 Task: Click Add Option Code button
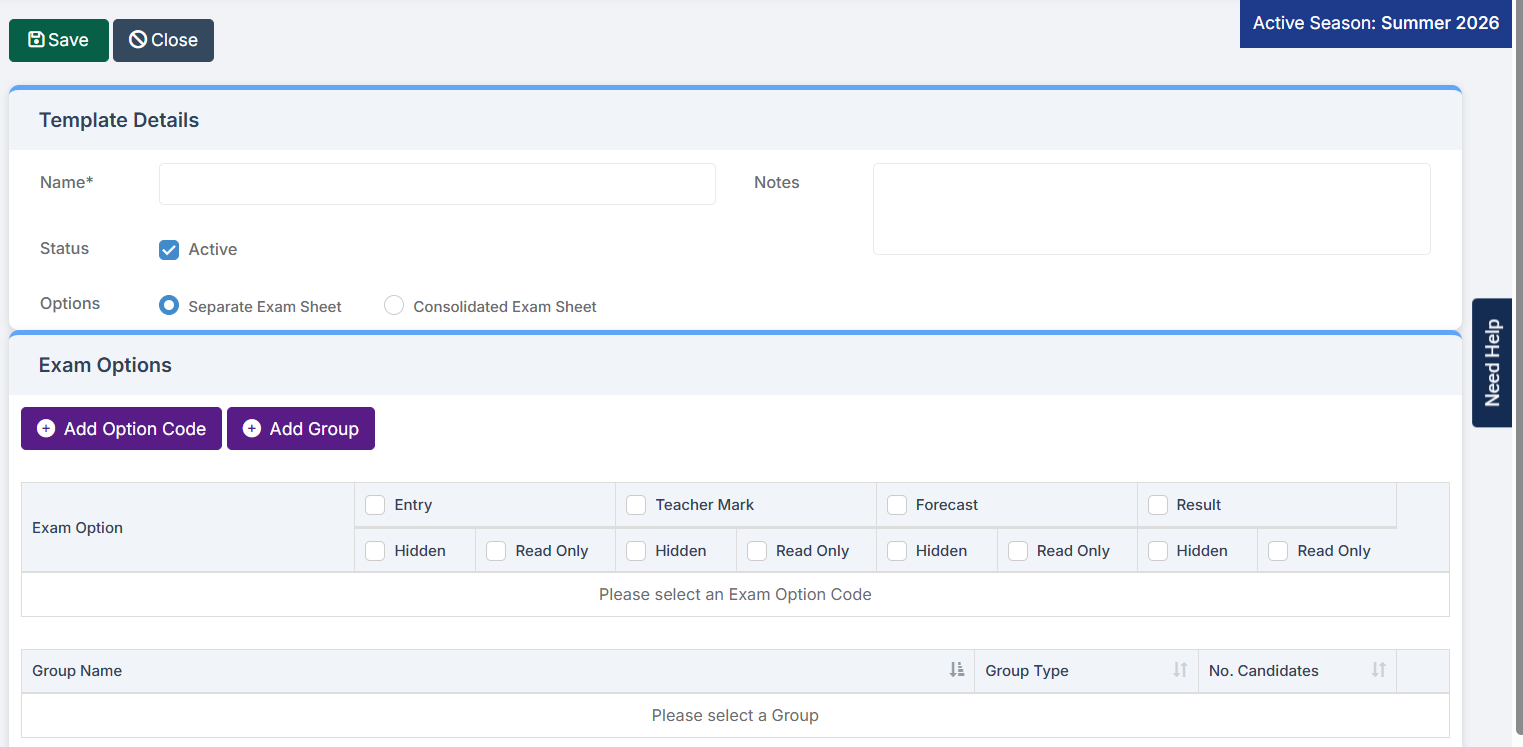[x=121, y=429]
